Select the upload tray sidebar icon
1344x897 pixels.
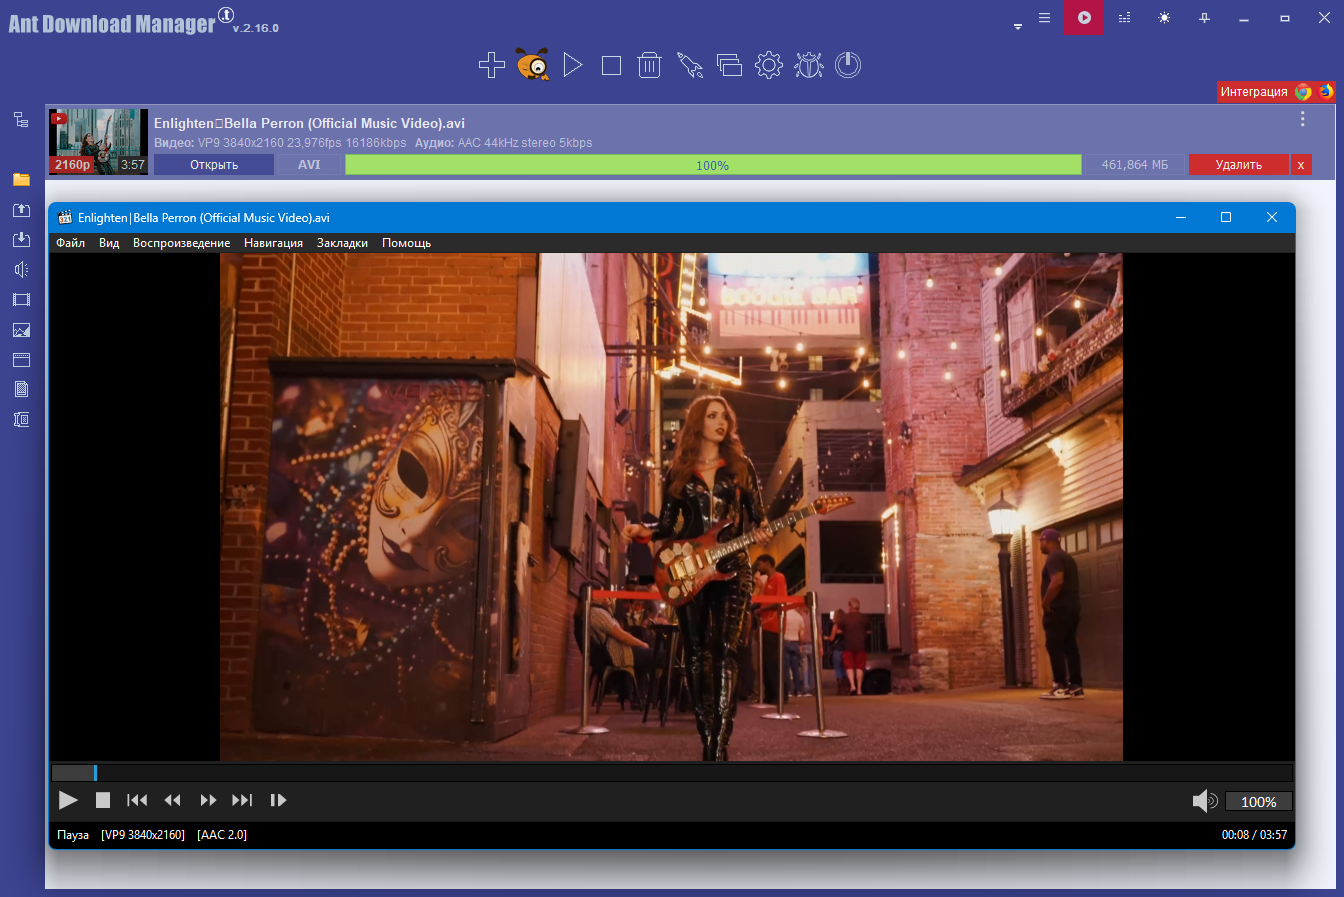(x=21, y=210)
